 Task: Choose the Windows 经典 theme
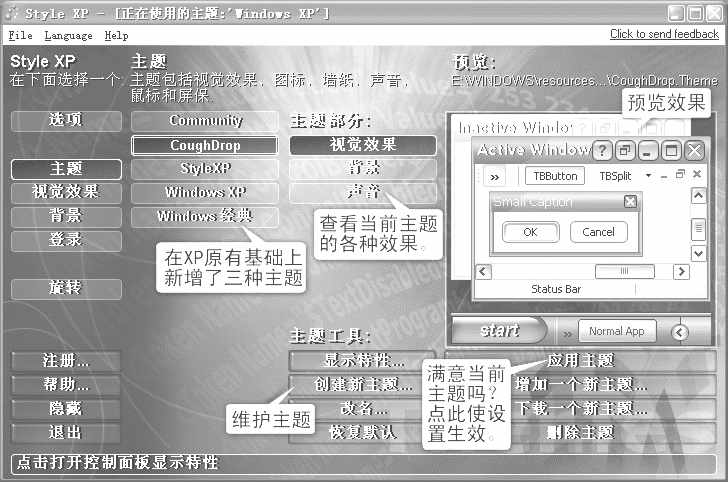pos(205,217)
